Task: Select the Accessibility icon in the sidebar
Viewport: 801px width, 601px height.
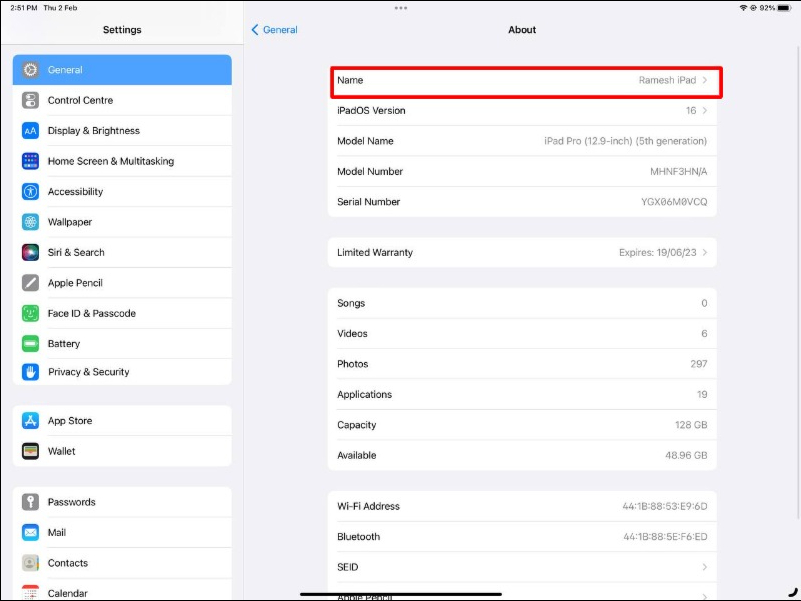Action: 30,191
